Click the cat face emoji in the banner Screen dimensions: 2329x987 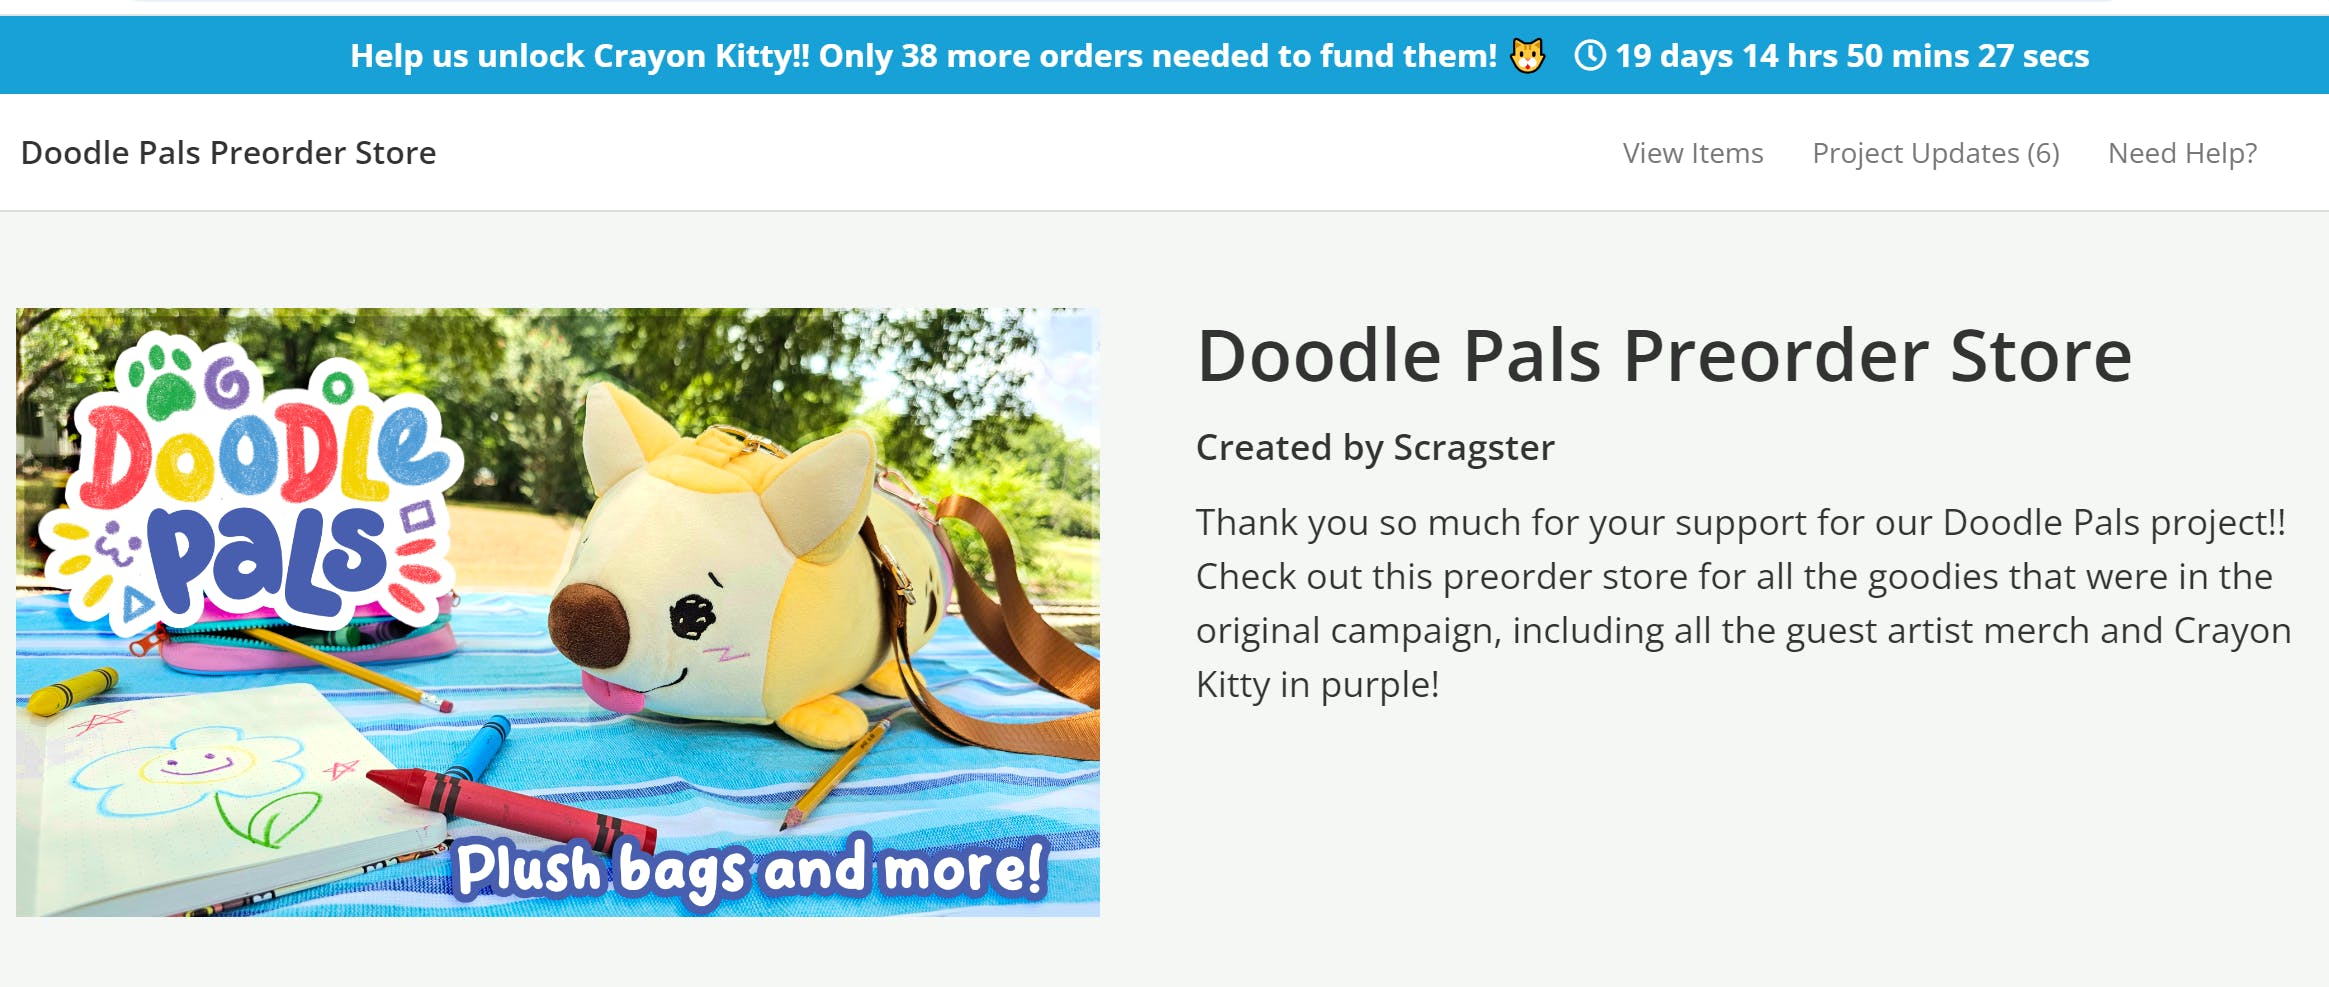[1524, 55]
